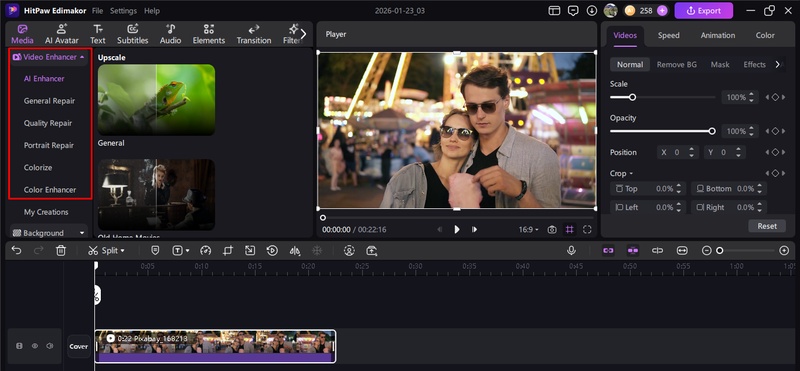Open the Split dropdown arrow
The width and height of the screenshot is (800, 371).
click(122, 251)
